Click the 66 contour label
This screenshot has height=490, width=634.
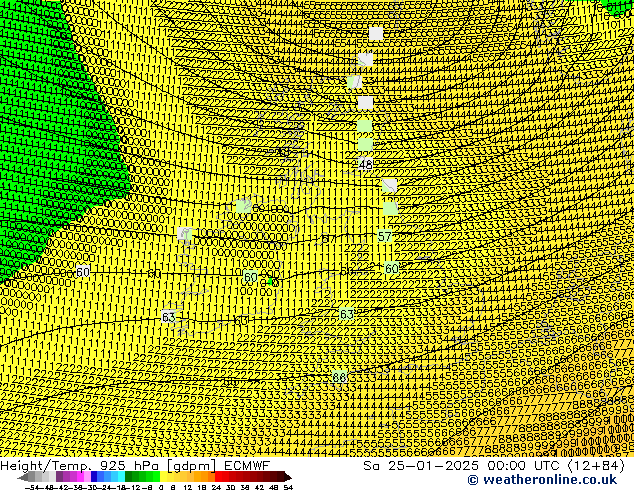coord(339,378)
